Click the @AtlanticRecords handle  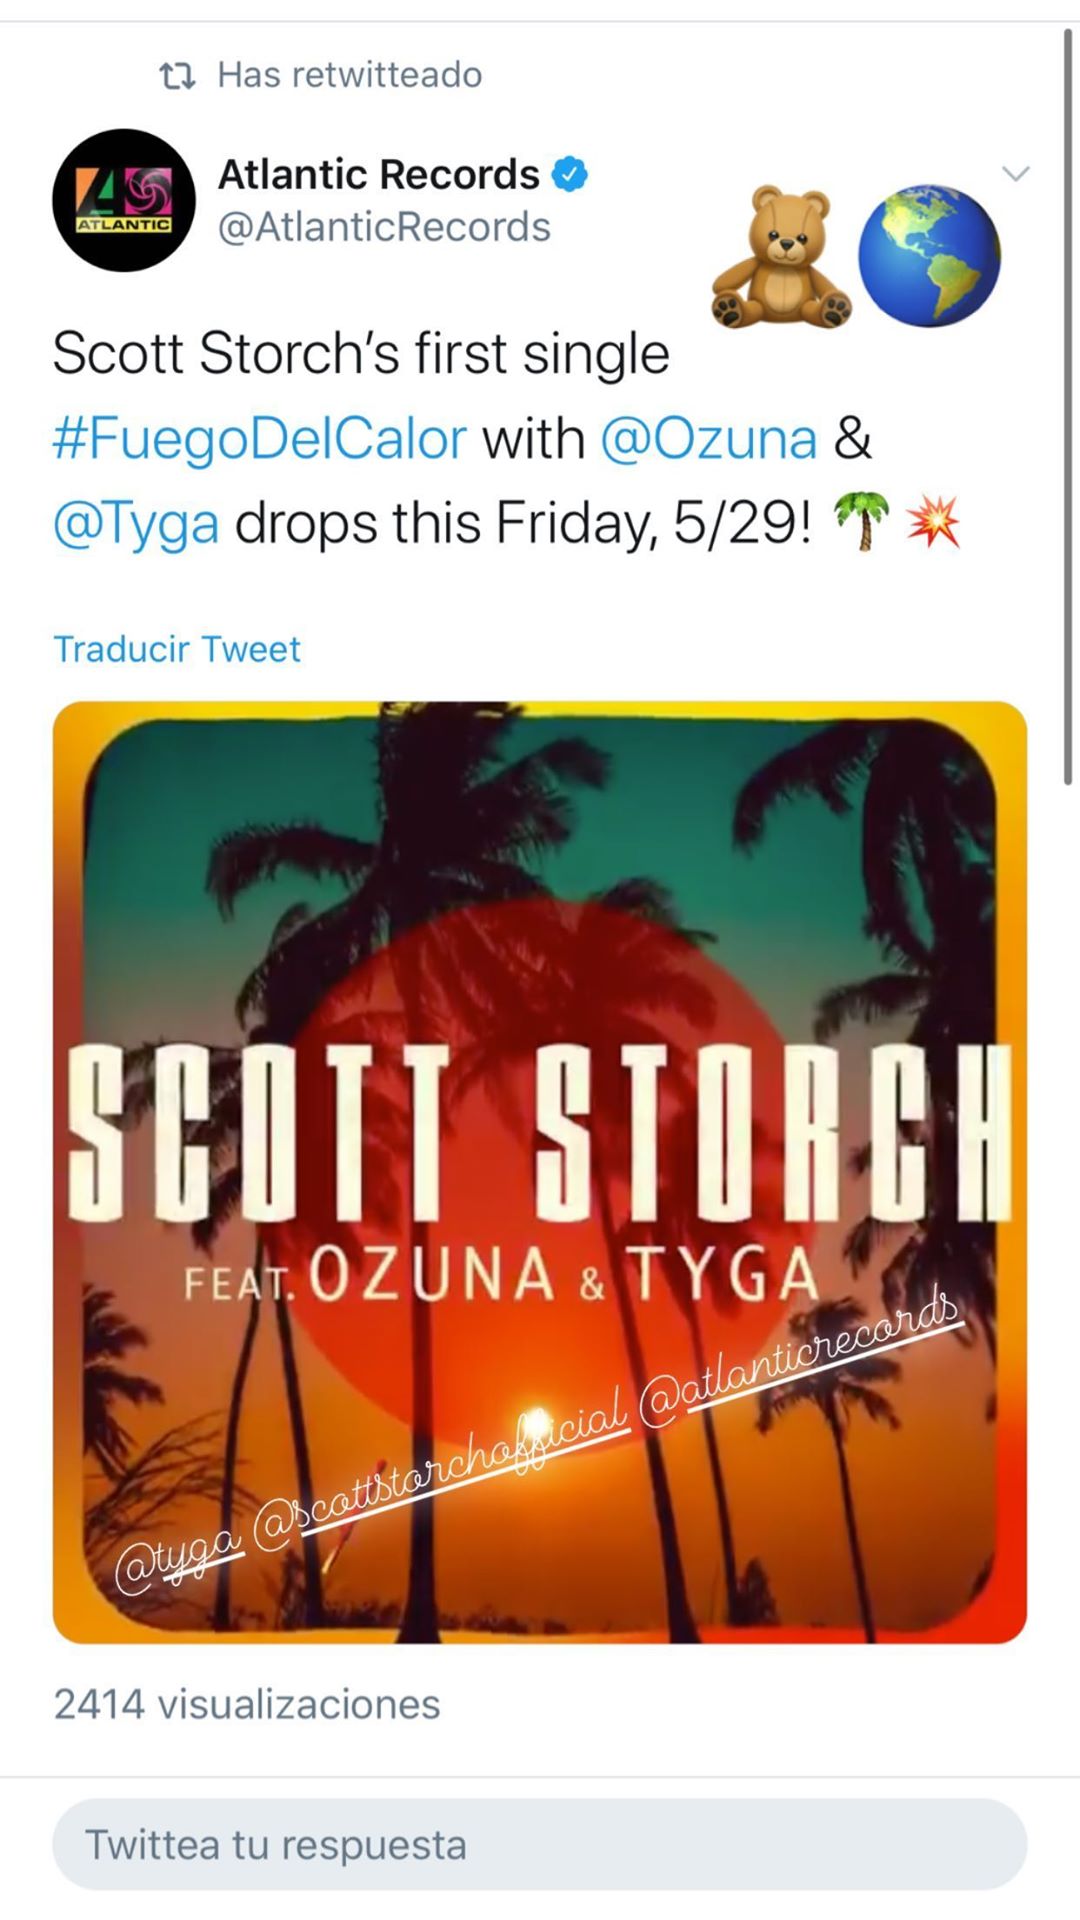pyautogui.click(x=384, y=227)
